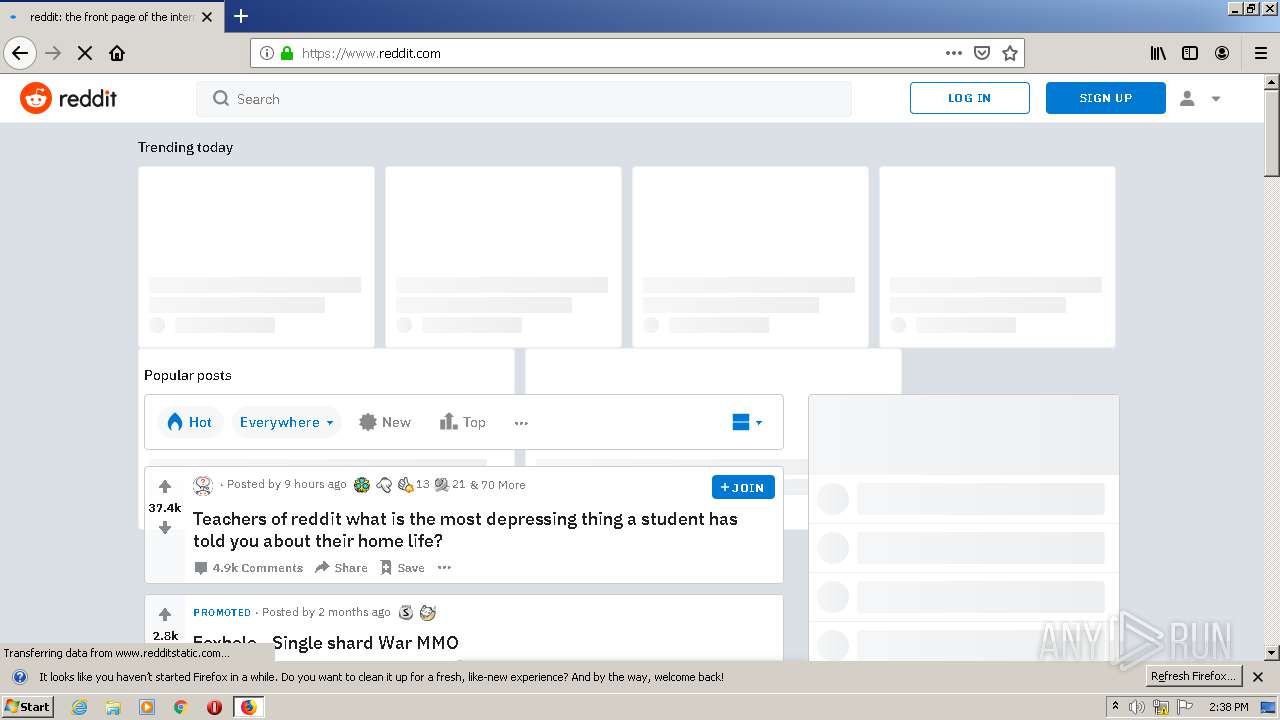Viewport: 1280px width, 720px height.
Task: Stop loading the page
Action: (85, 53)
